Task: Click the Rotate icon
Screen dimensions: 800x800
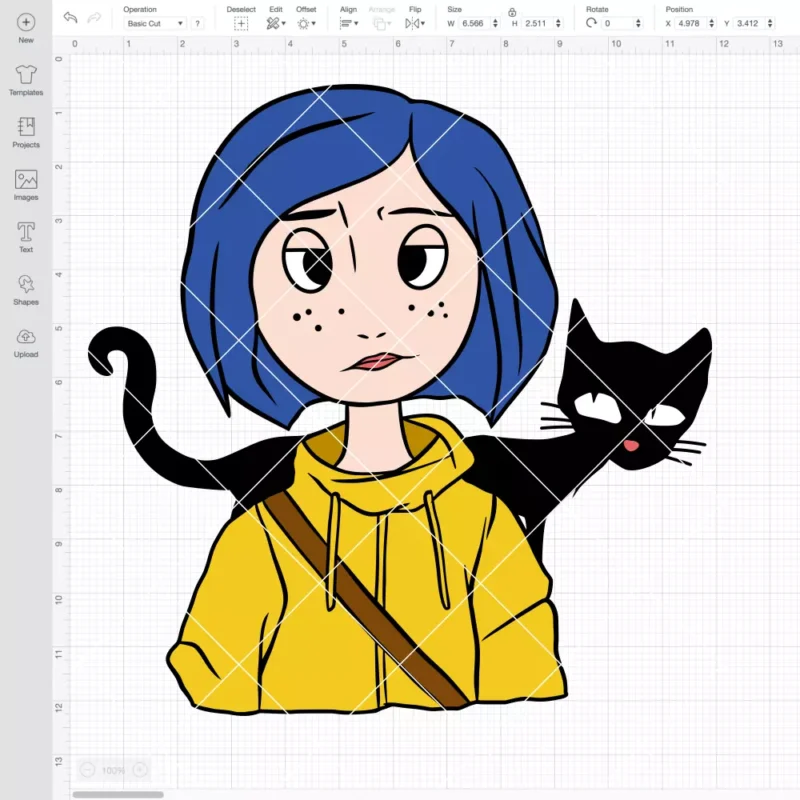Action: coord(591,23)
